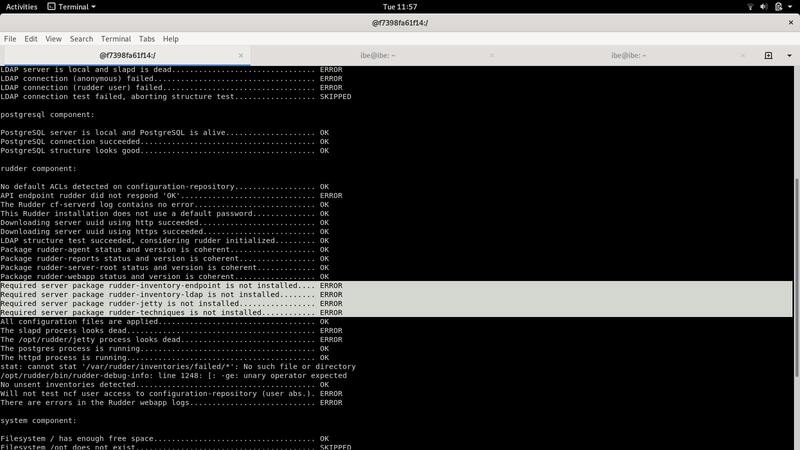
Task: Click line 'Will not test ncf user access'
Action: [171, 393]
